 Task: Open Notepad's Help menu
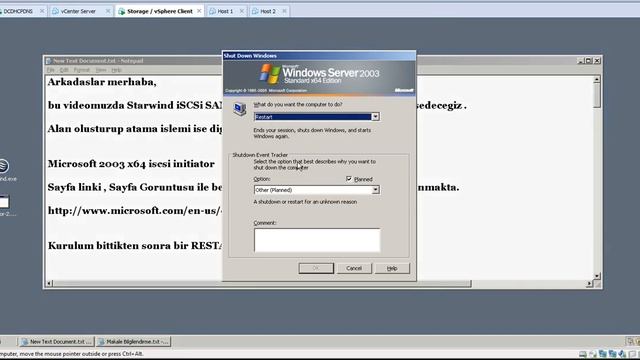(x=116, y=70)
